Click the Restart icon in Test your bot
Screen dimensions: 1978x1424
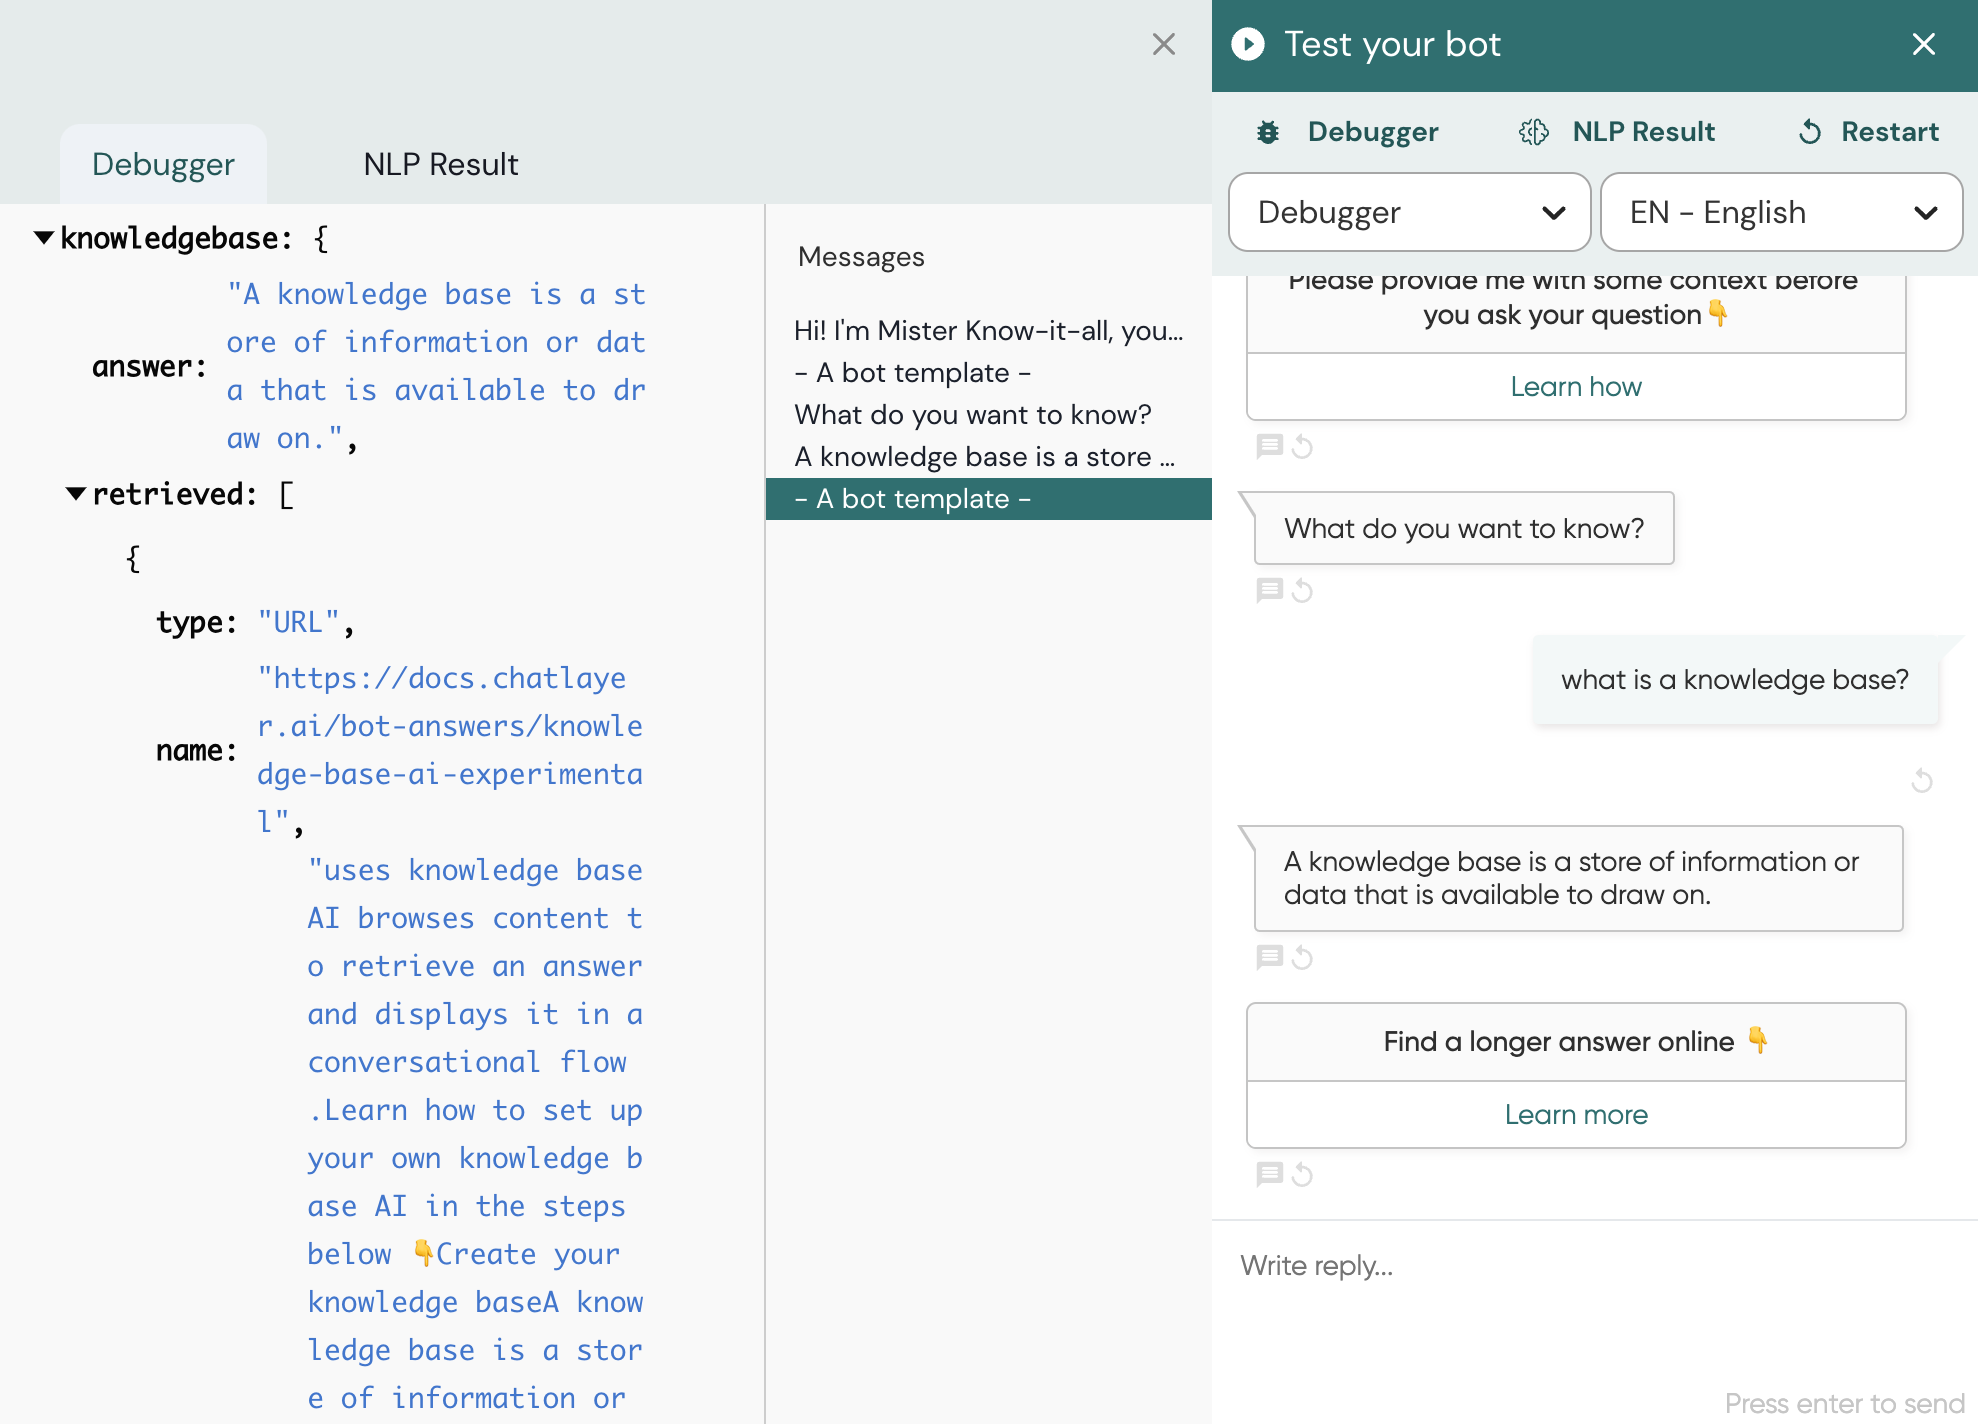point(1811,131)
